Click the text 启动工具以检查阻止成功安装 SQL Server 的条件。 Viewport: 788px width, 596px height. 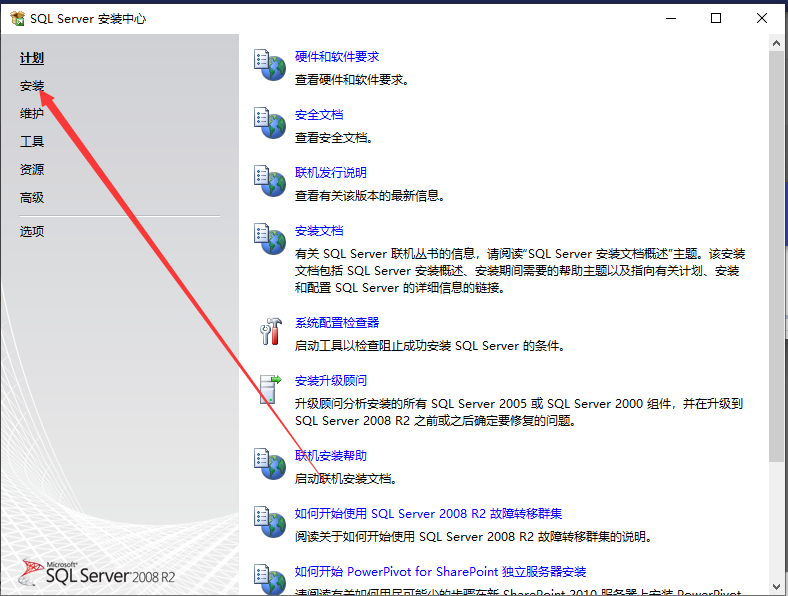(430, 346)
